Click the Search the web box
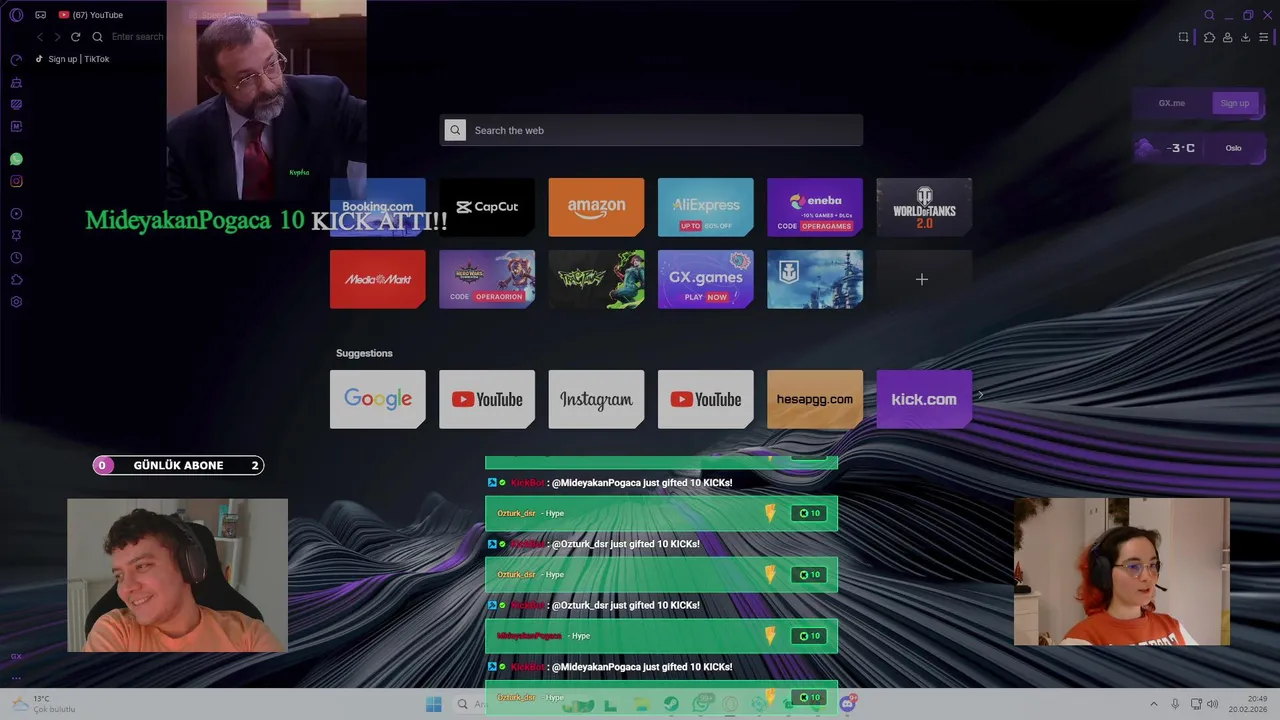The image size is (1280, 720). point(651,130)
